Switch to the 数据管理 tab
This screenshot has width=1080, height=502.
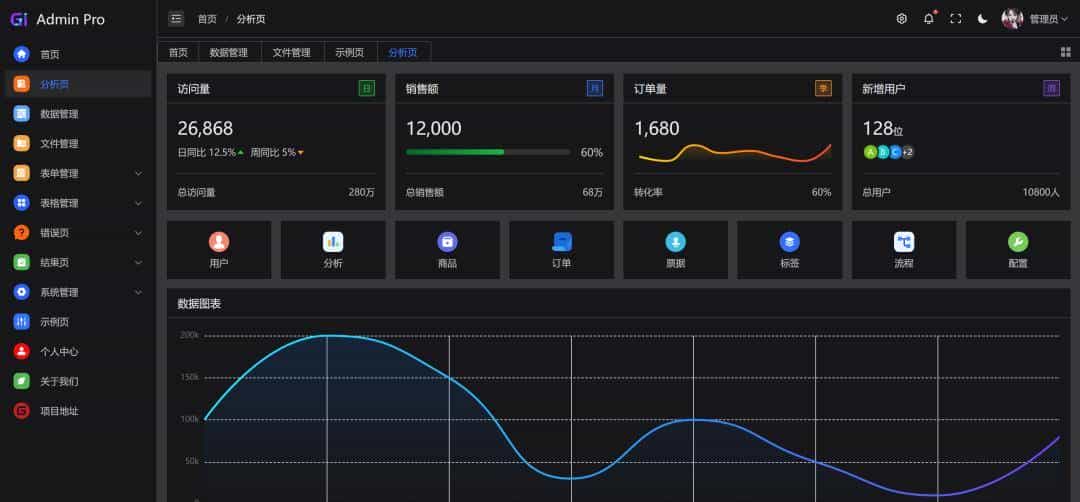click(x=229, y=52)
